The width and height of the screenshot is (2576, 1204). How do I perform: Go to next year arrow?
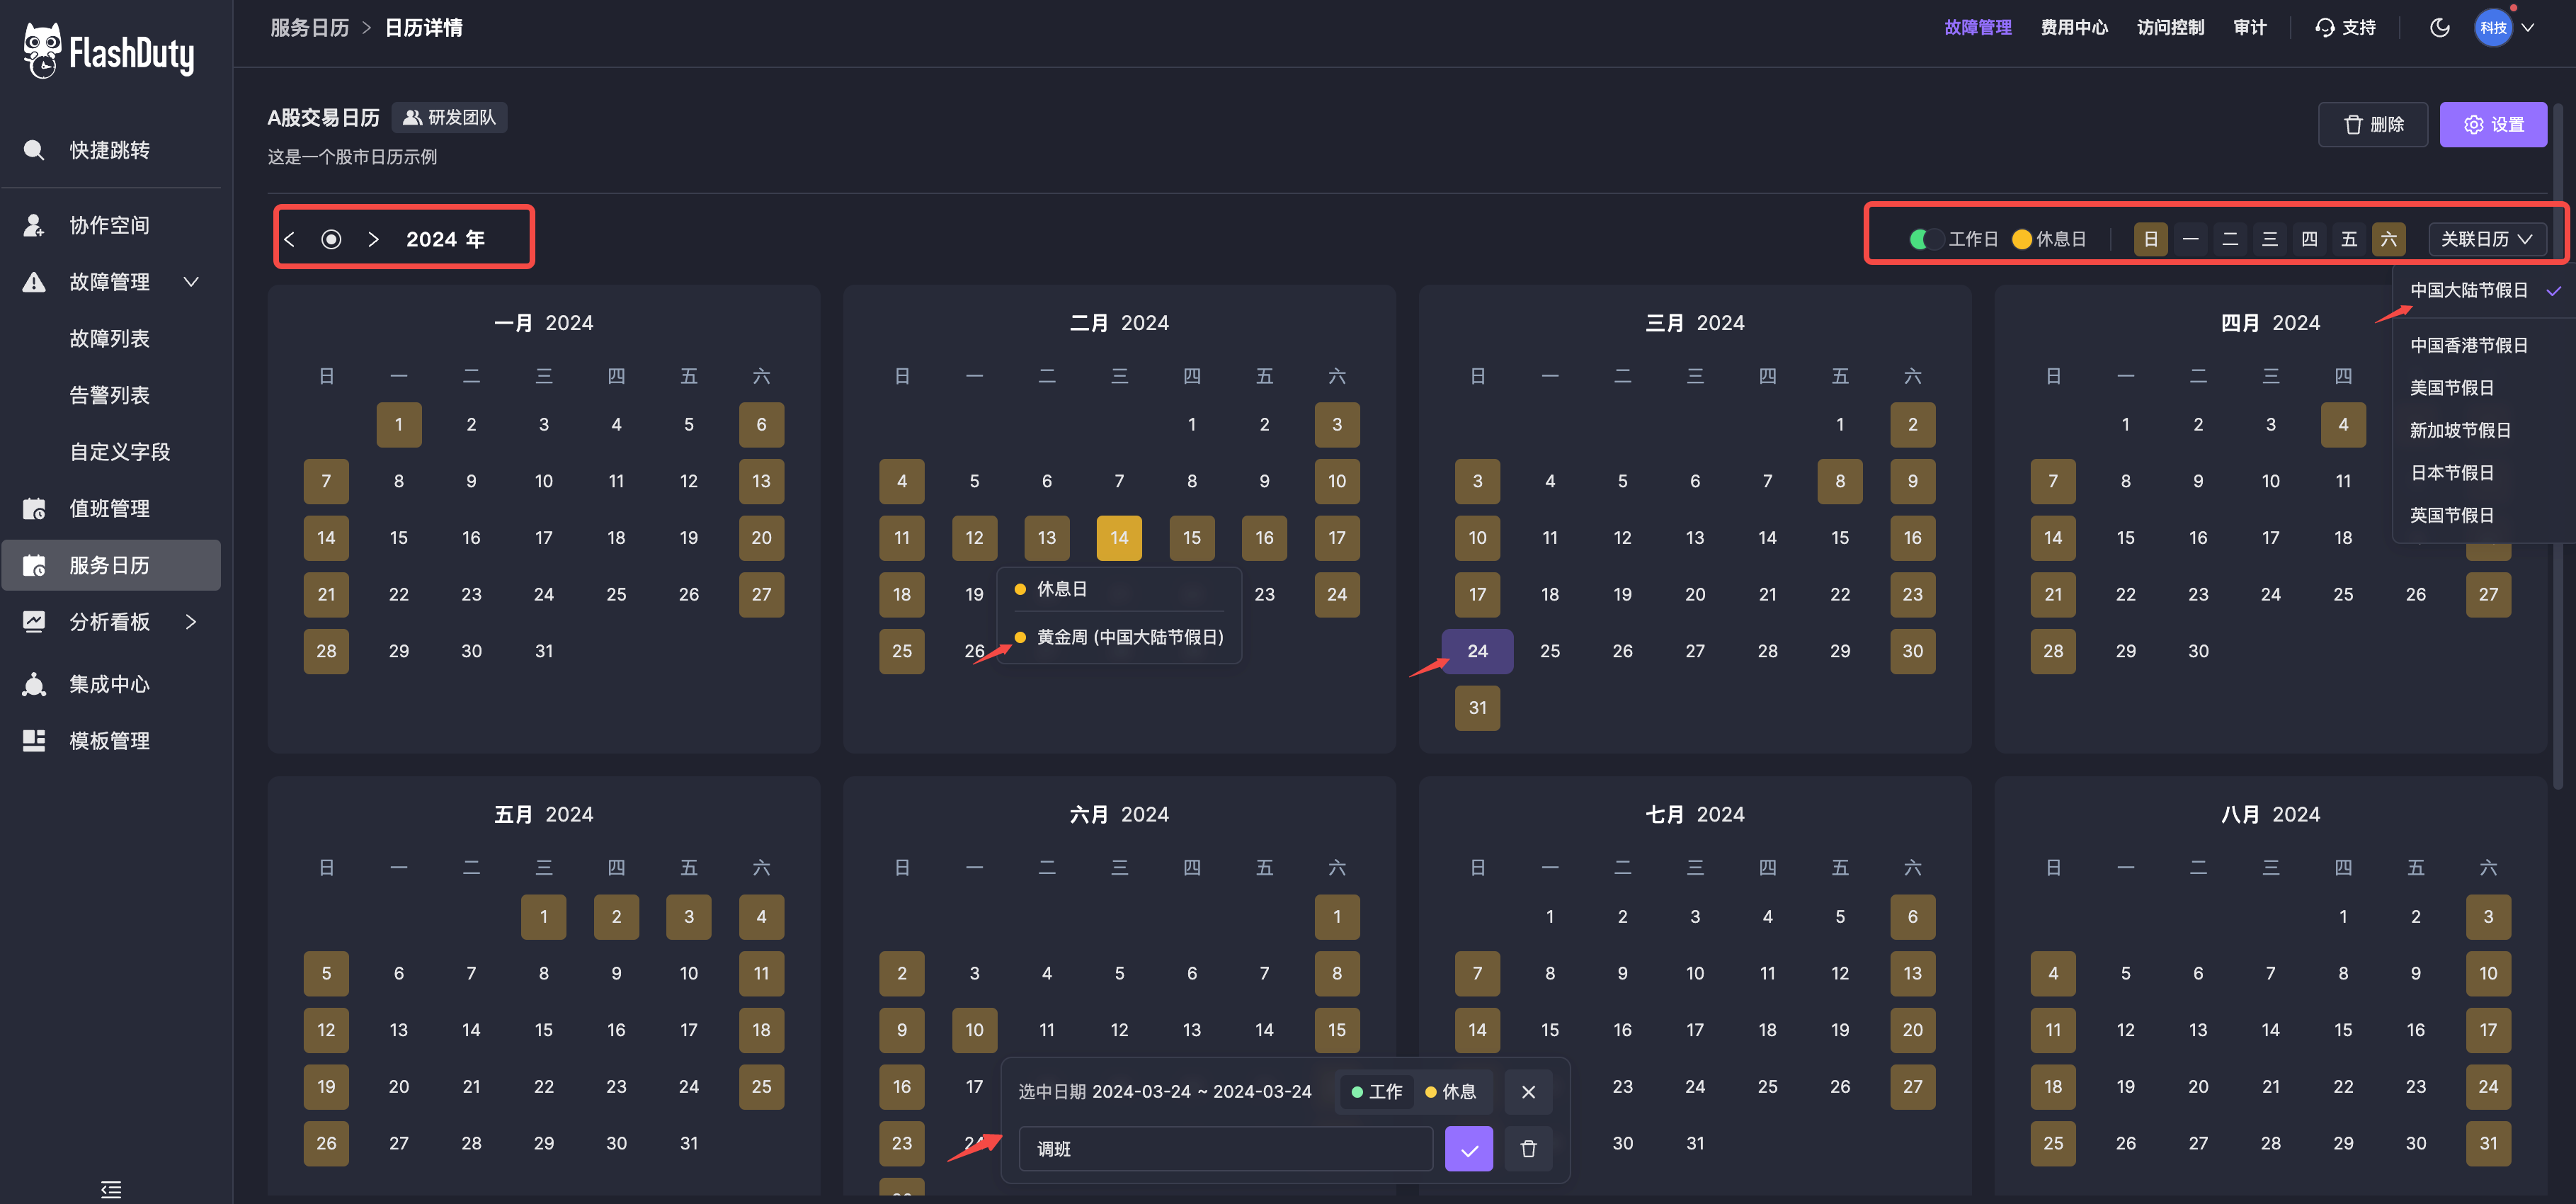click(373, 239)
